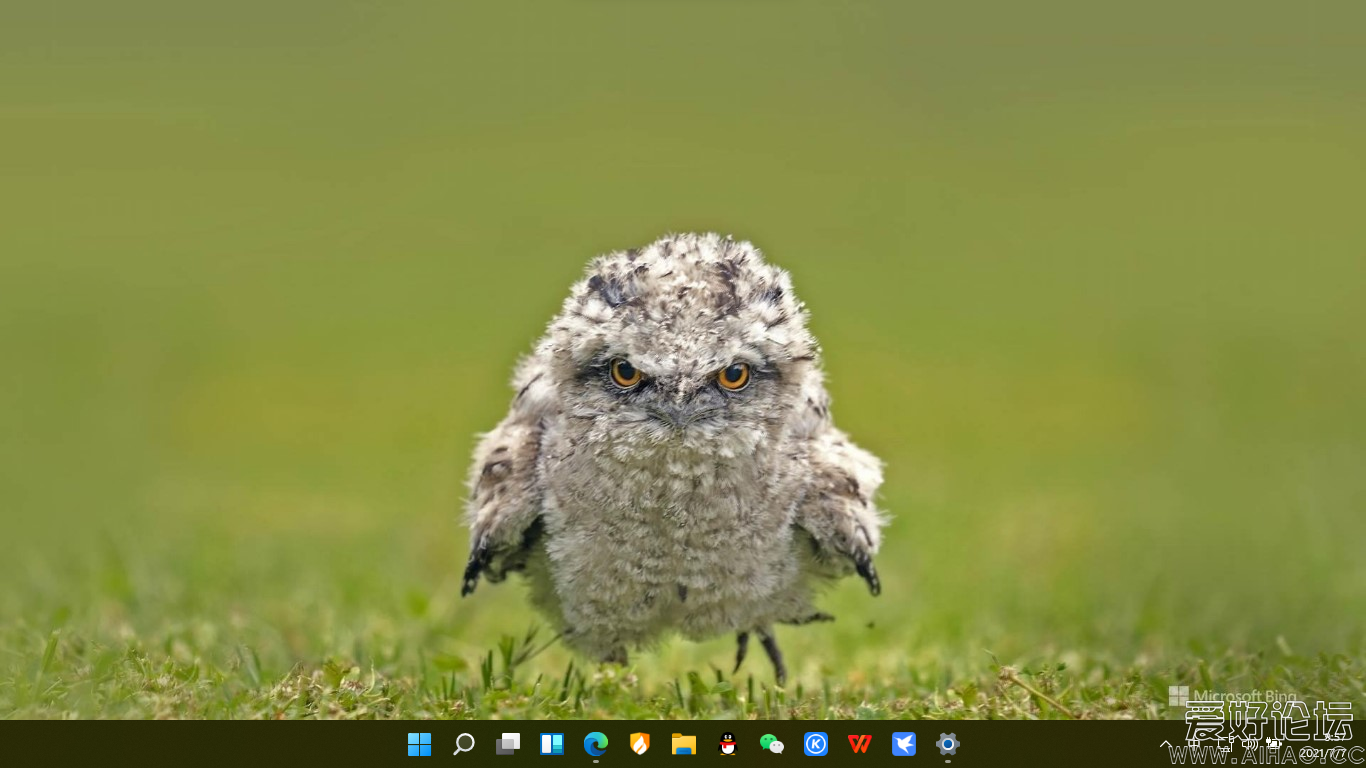Screen dimensions: 1366x768
Task: Launch Microsoft Edge browser
Action: click(x=596, y=744)
